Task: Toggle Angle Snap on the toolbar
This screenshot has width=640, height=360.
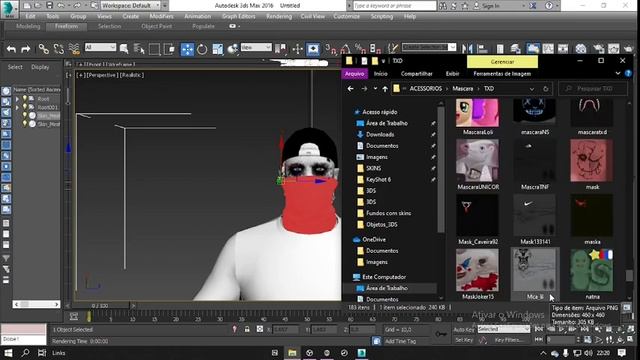Action: 345,49
